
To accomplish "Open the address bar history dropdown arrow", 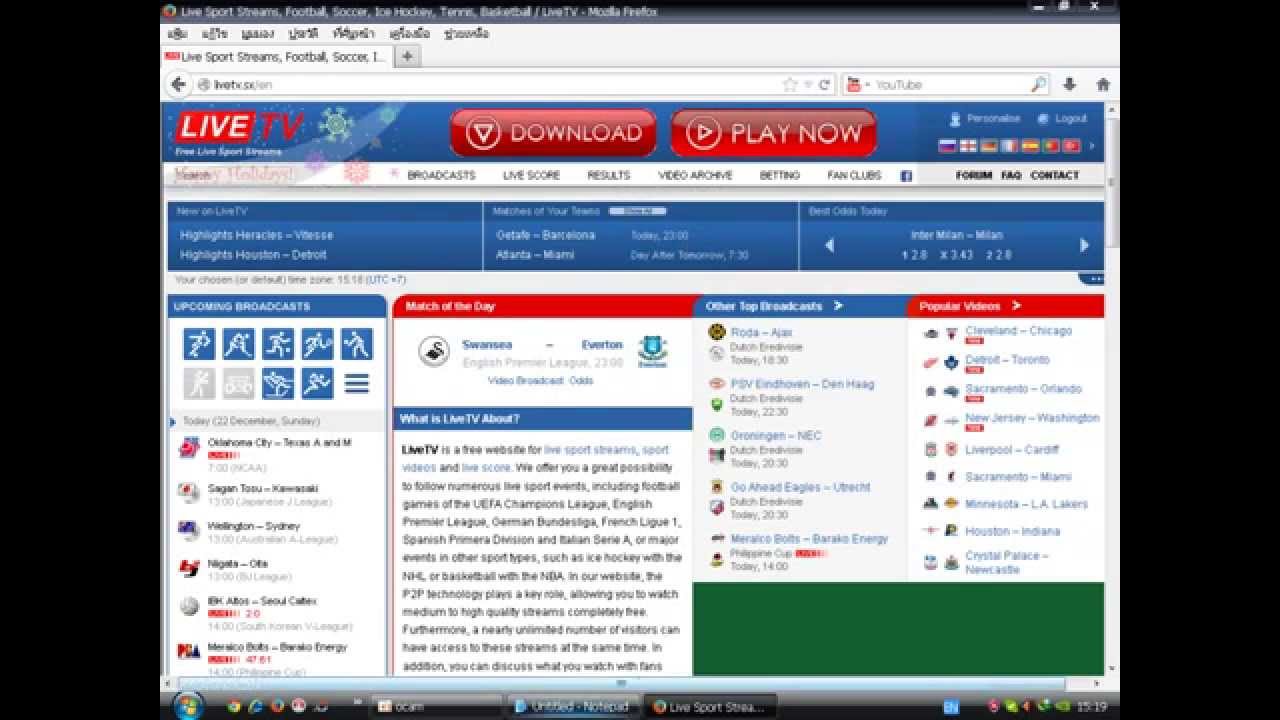I will tap(808, 85).
